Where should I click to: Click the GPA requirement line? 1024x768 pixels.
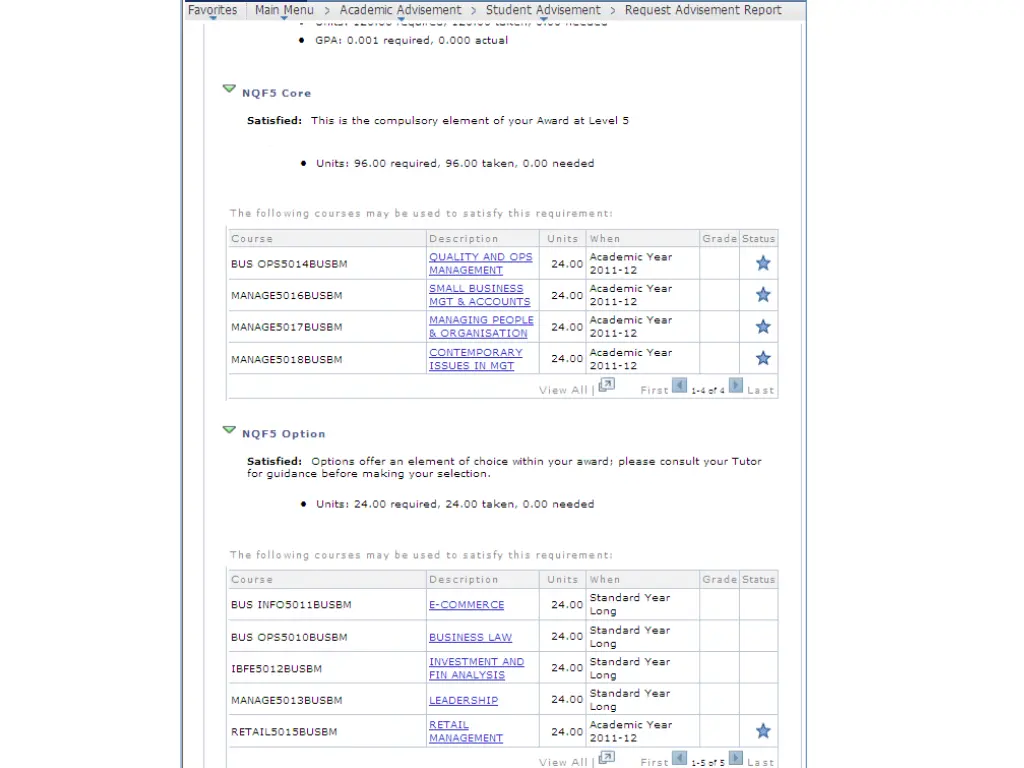[x=411, y=40]
